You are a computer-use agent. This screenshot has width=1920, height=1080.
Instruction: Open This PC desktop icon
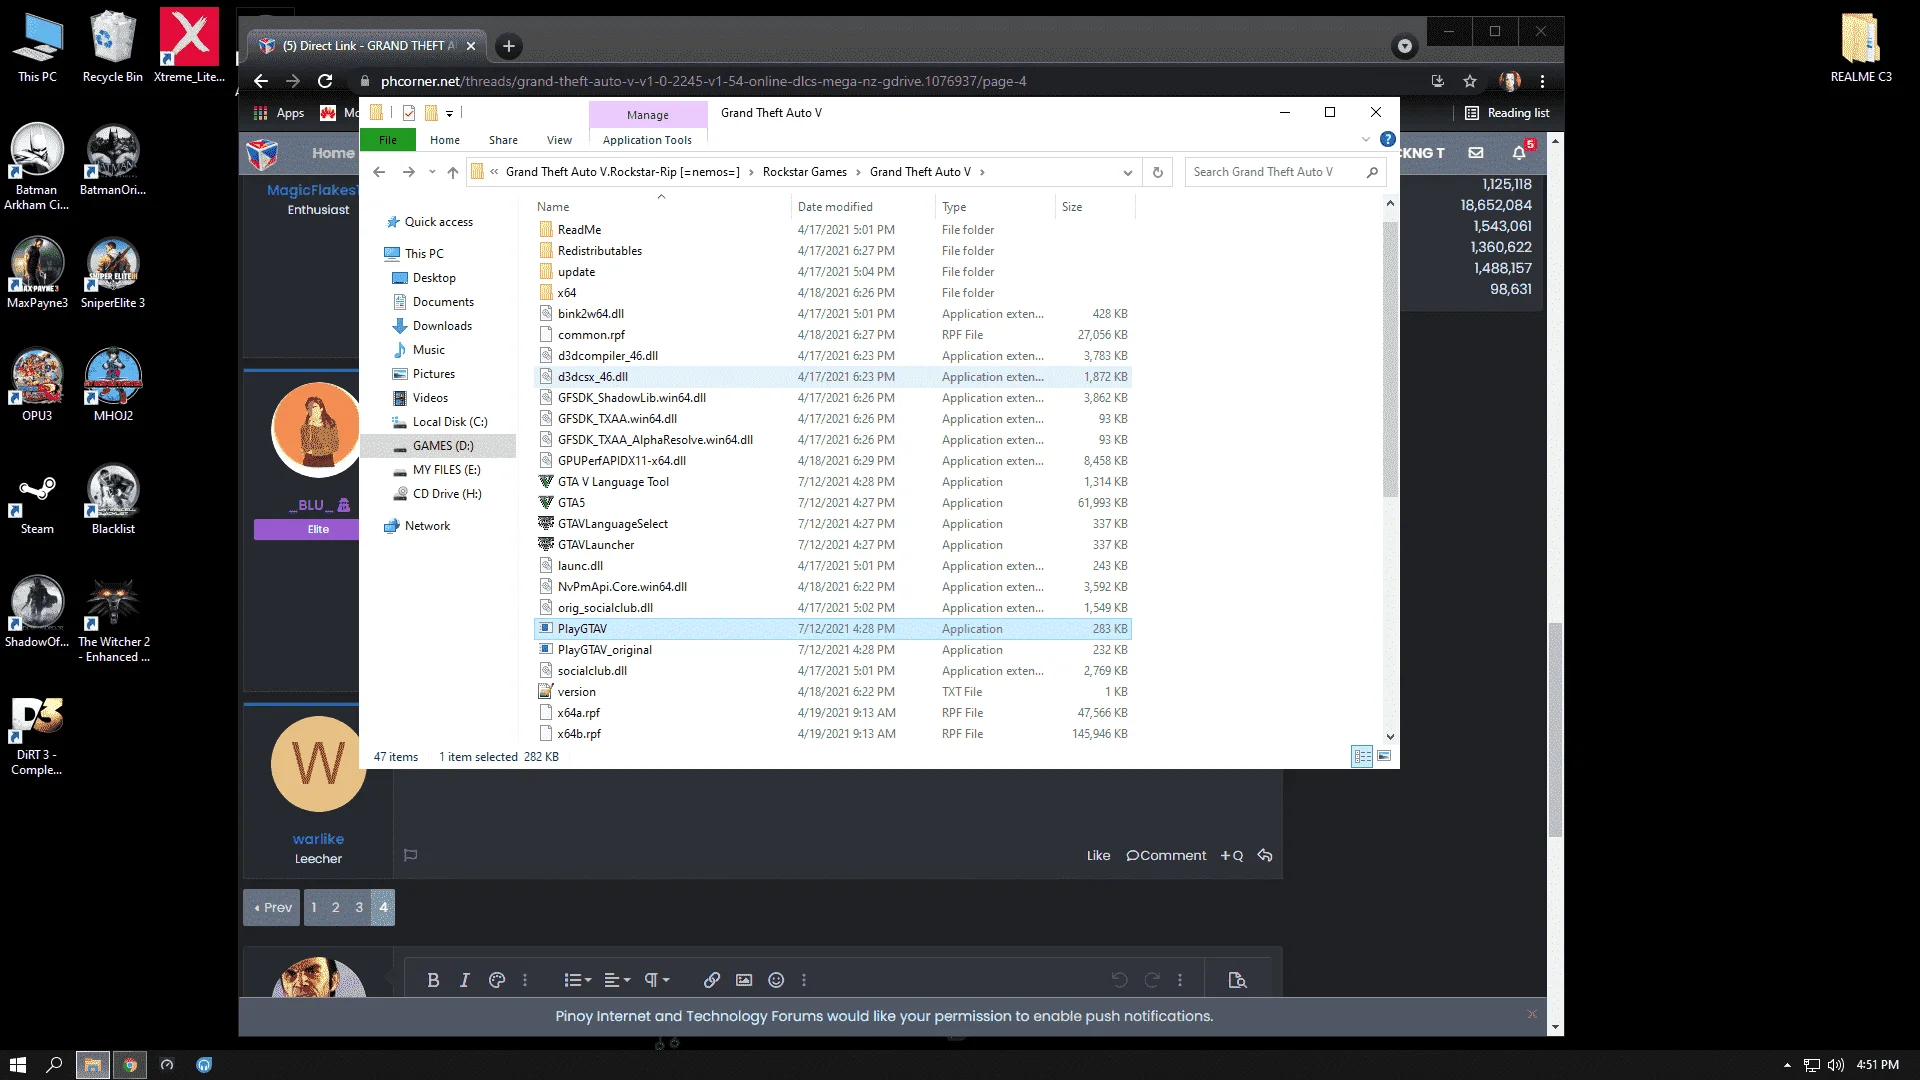click(37, 47)
